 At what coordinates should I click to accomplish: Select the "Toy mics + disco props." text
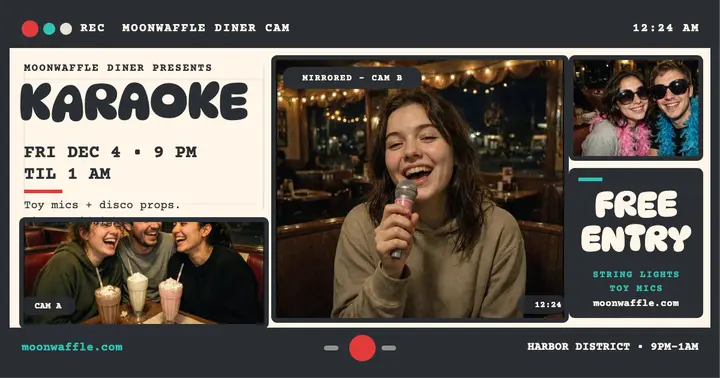102,205
